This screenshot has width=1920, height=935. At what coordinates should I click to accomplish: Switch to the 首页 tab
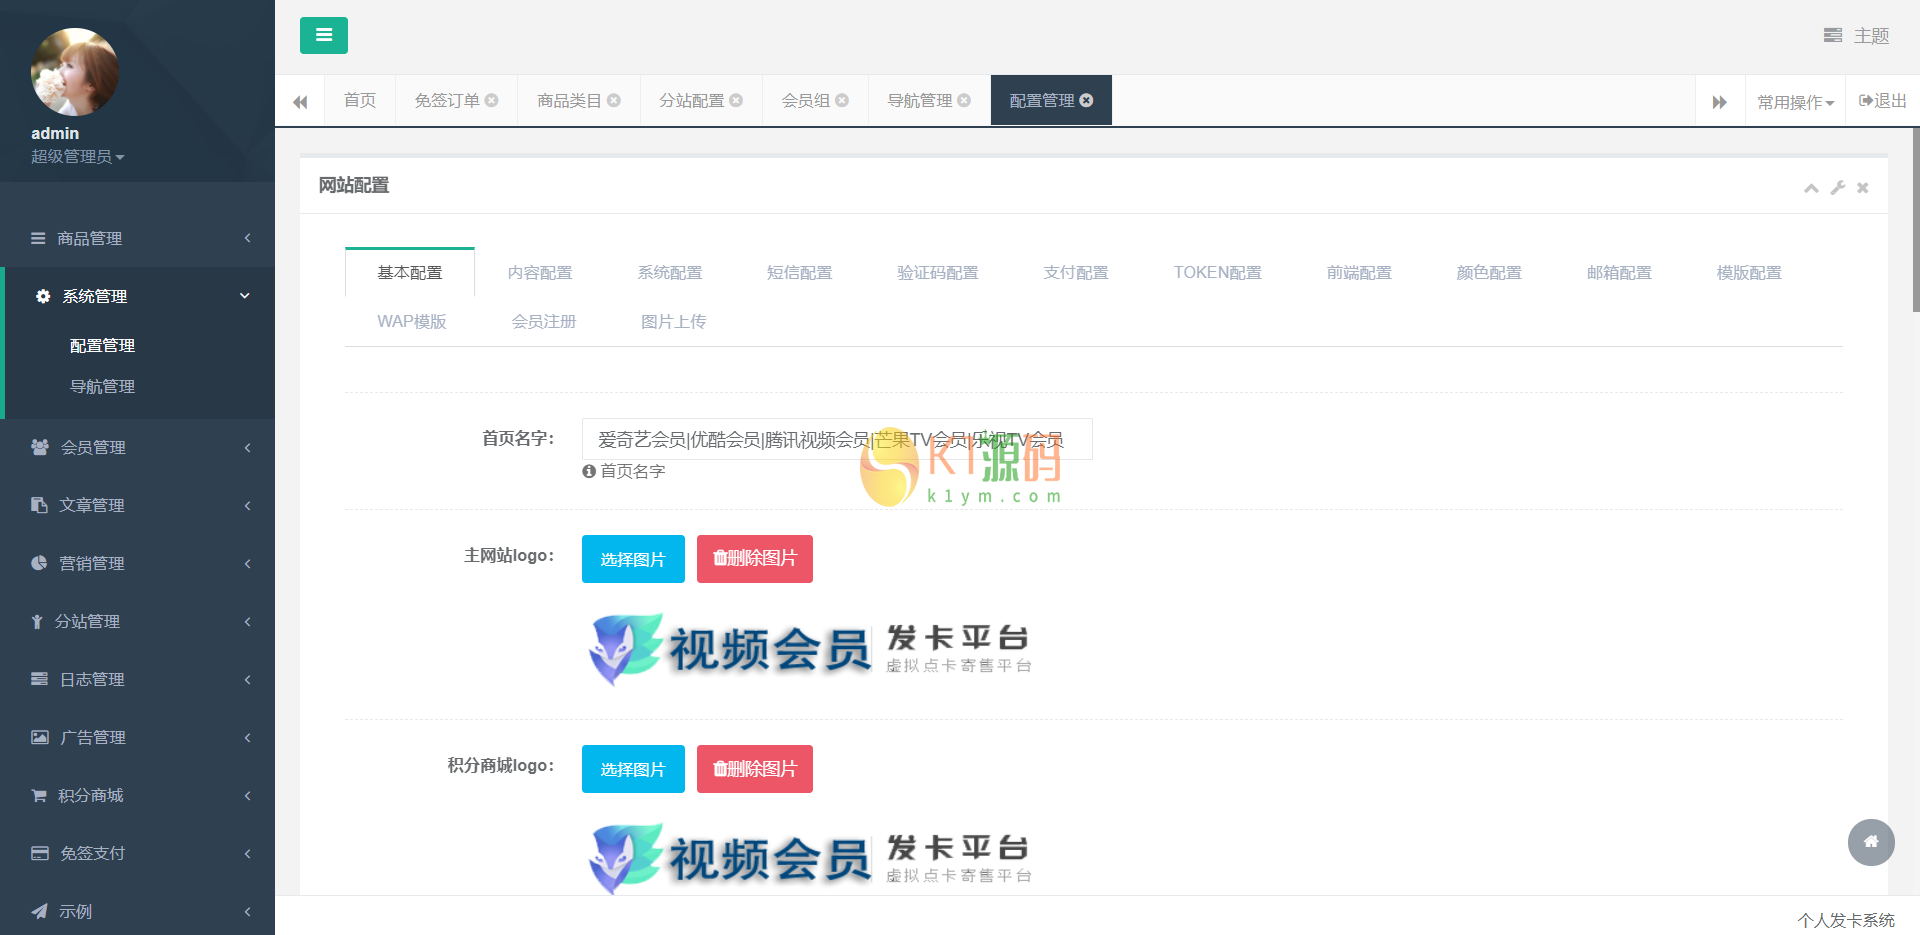click(x=360, y=101)
